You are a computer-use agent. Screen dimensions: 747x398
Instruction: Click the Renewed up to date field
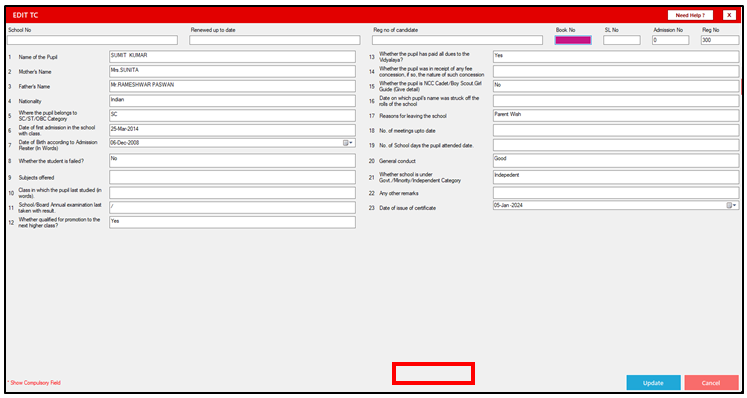[x=275, y=41]
